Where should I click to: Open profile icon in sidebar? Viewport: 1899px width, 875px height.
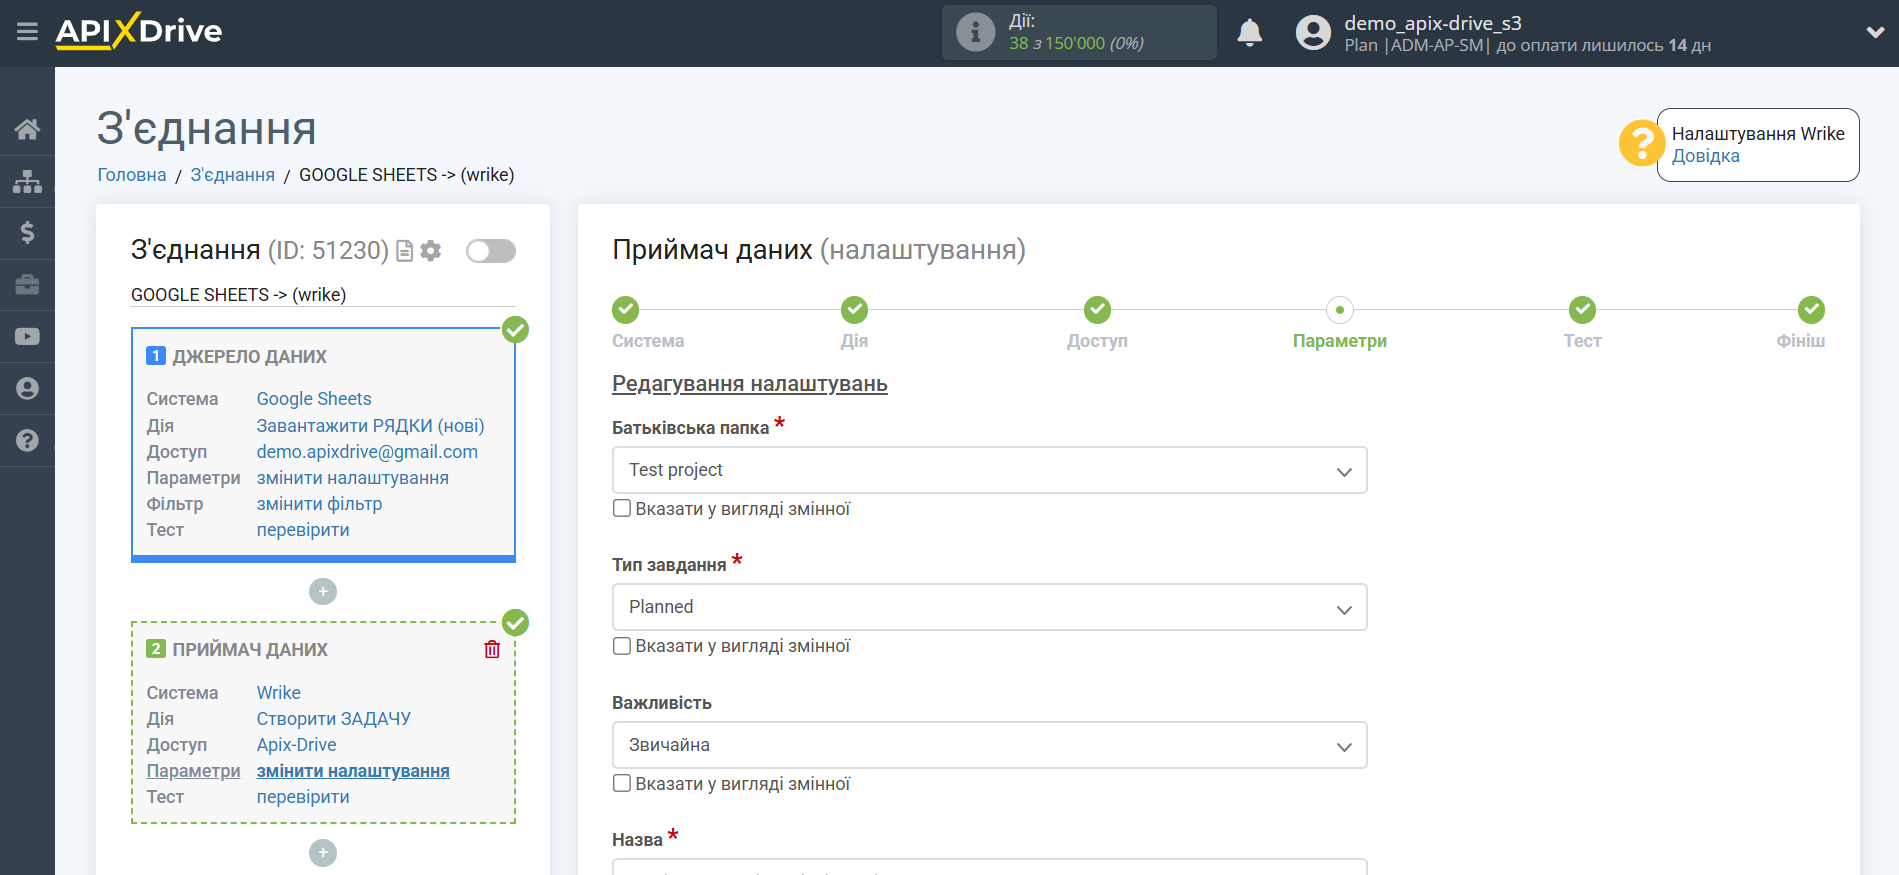(x=27, y=389)
